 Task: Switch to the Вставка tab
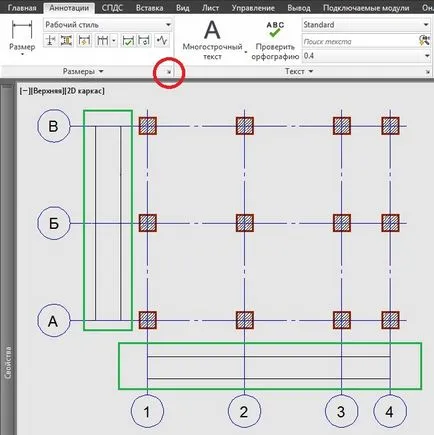tap(149, 8)
